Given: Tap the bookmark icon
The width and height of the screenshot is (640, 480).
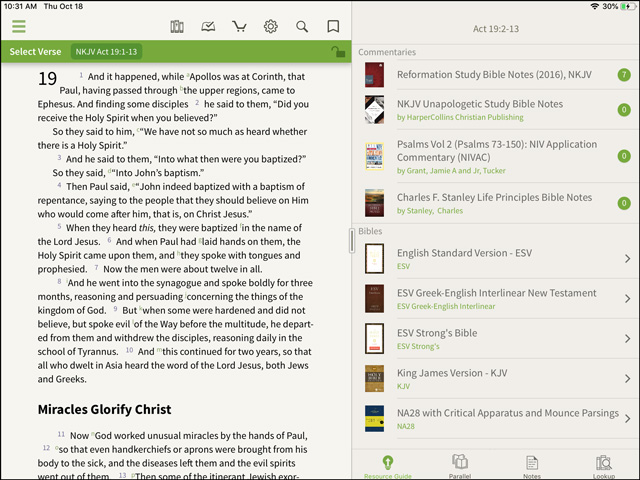Looking at the screenshot, I should click(333, 27).
